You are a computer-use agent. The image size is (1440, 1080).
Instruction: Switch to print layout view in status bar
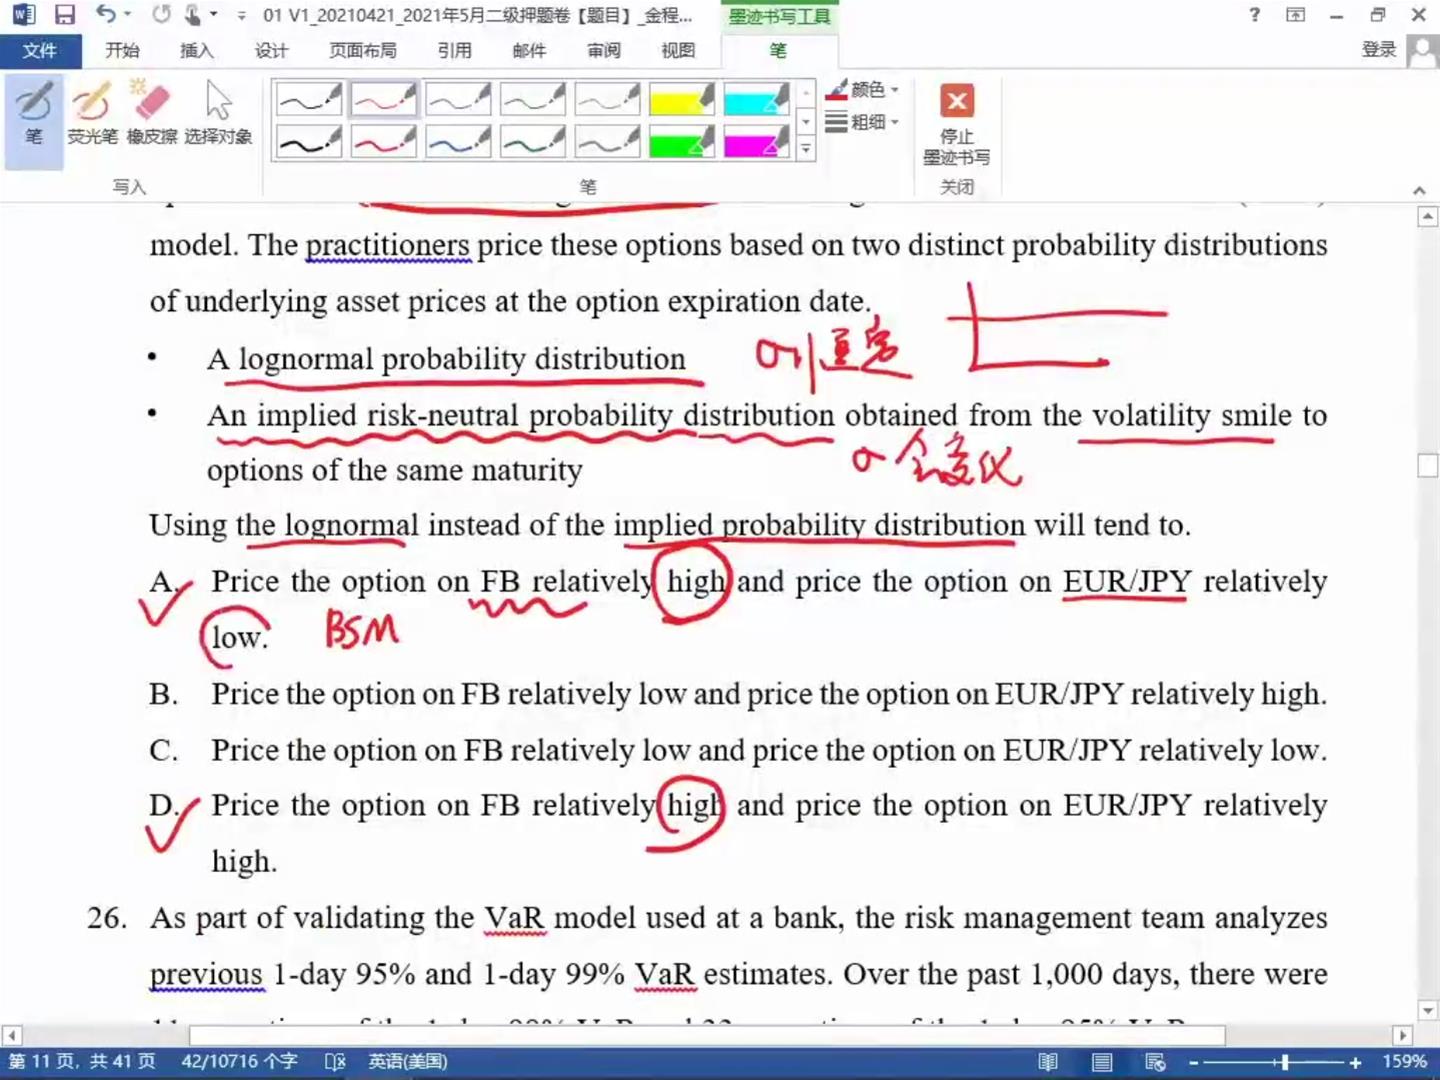click(x=1101, y=1062)
